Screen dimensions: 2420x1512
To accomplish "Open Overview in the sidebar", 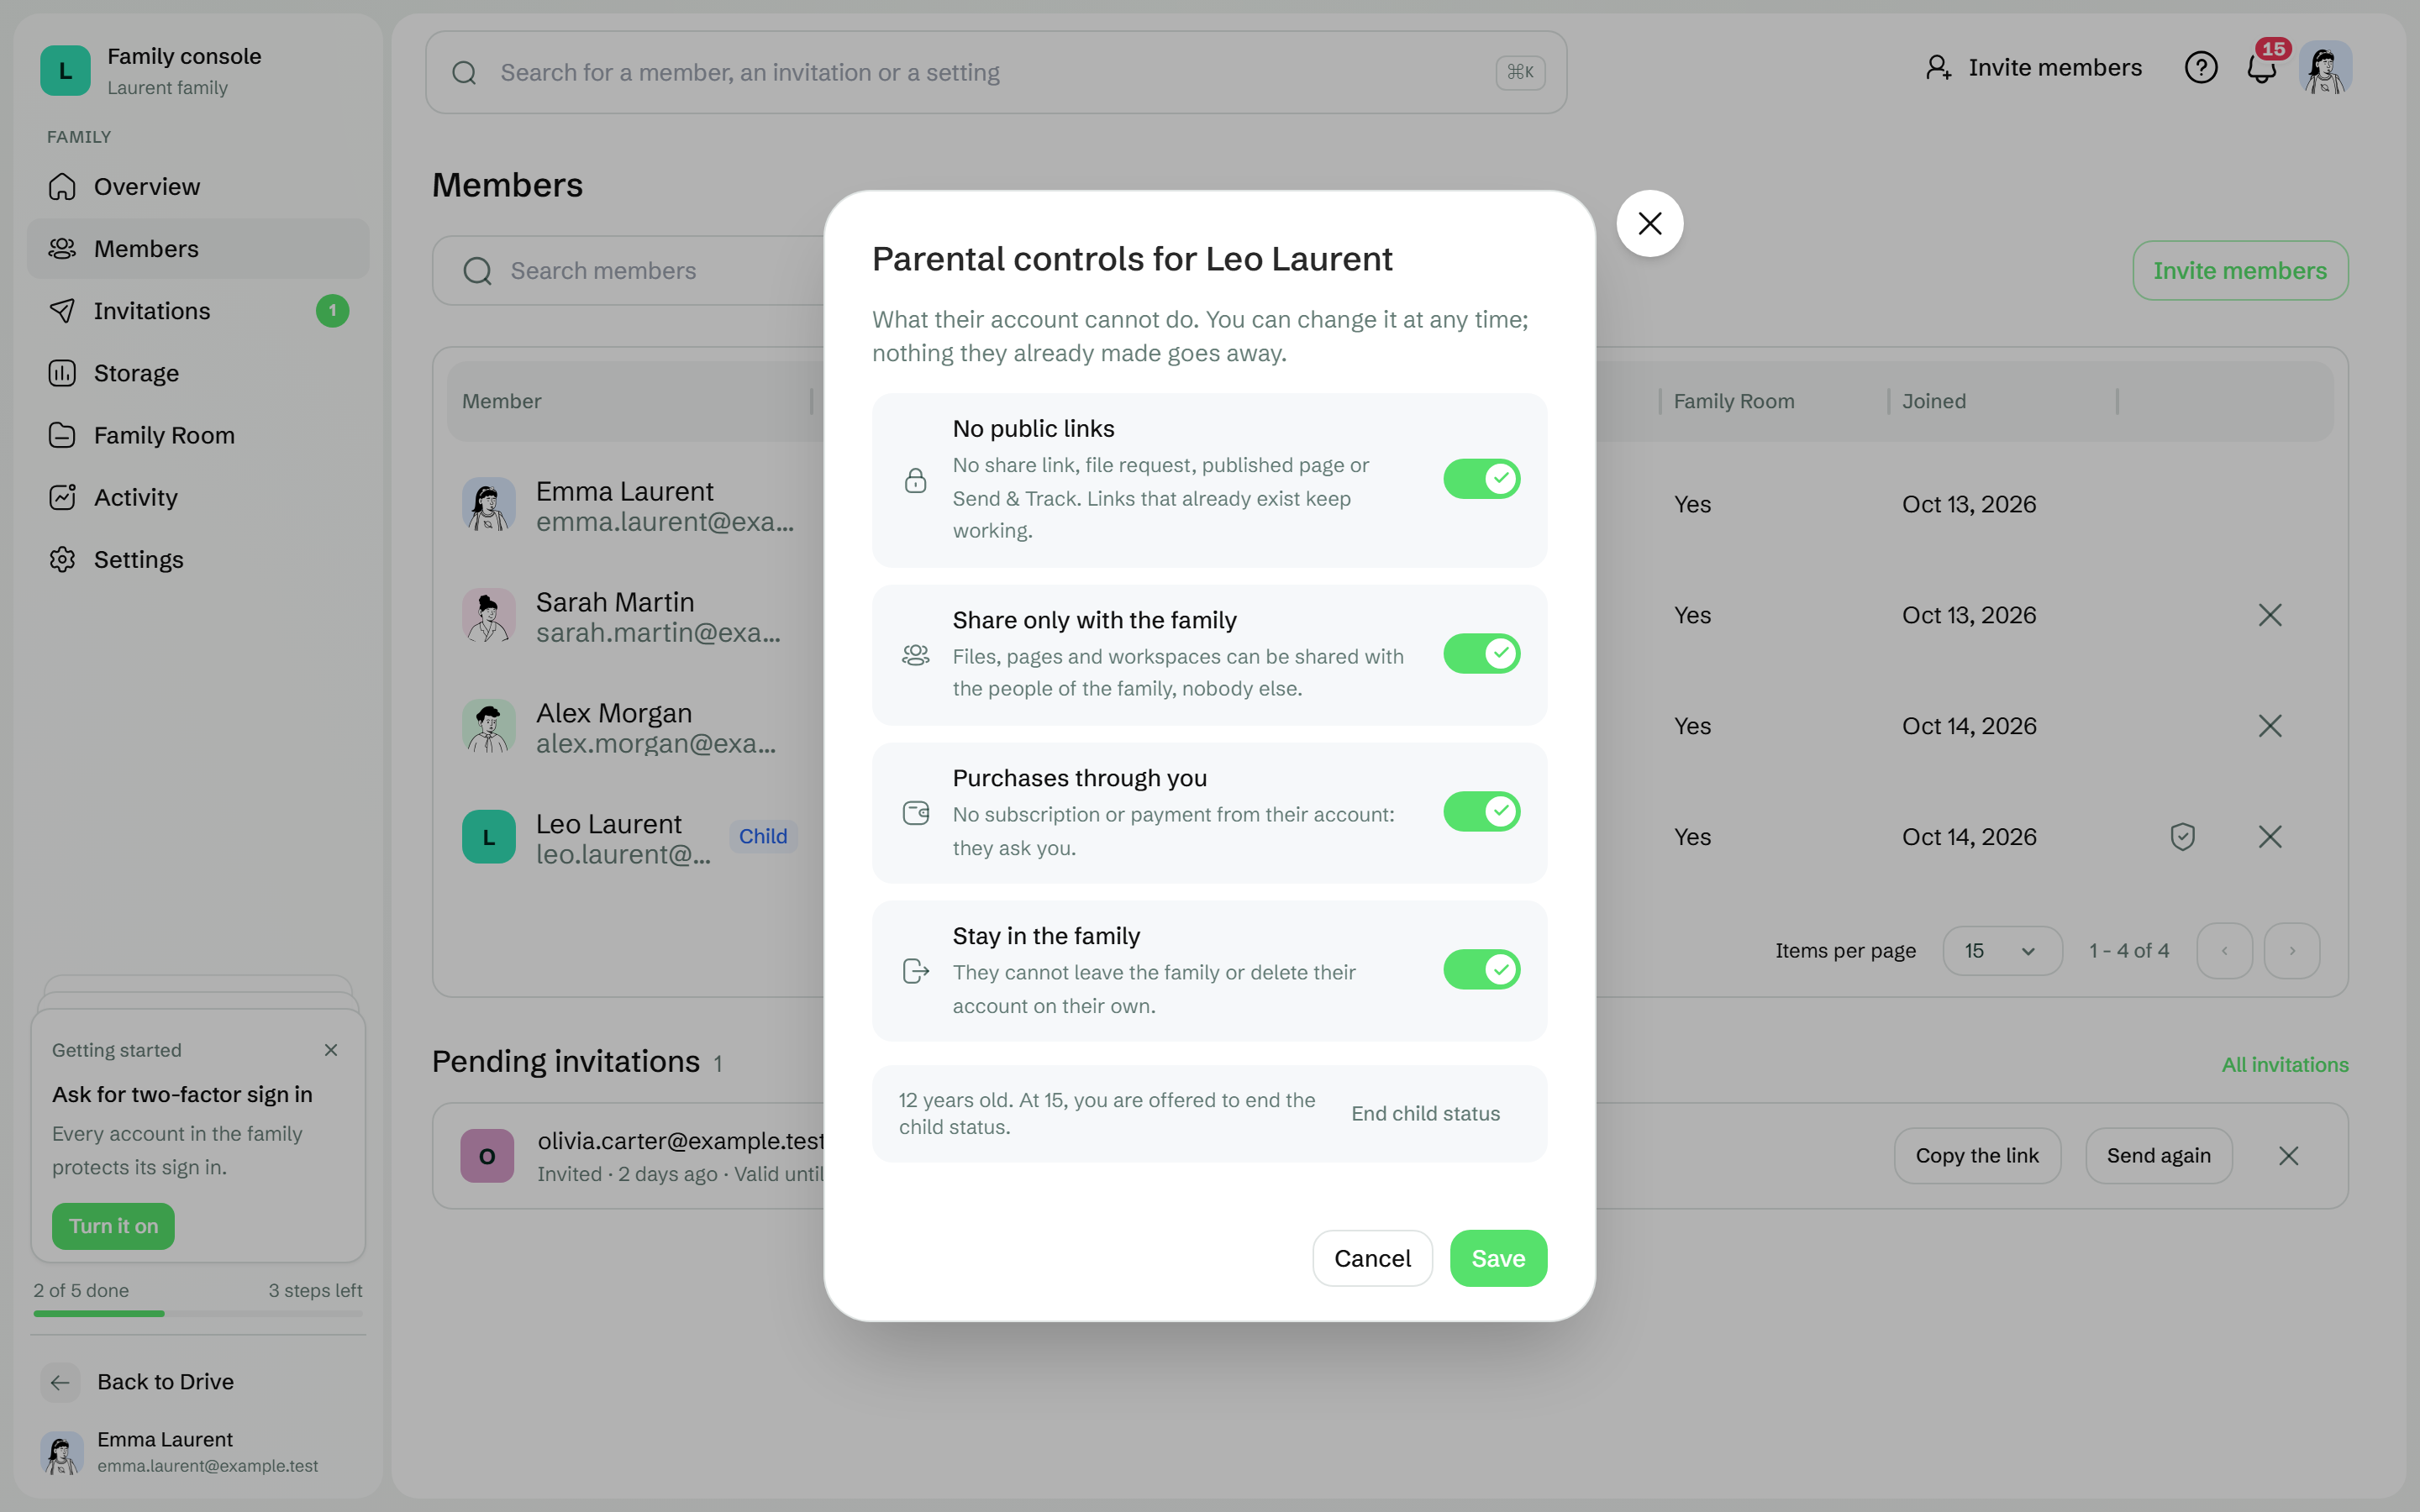I will pos(198,187).
